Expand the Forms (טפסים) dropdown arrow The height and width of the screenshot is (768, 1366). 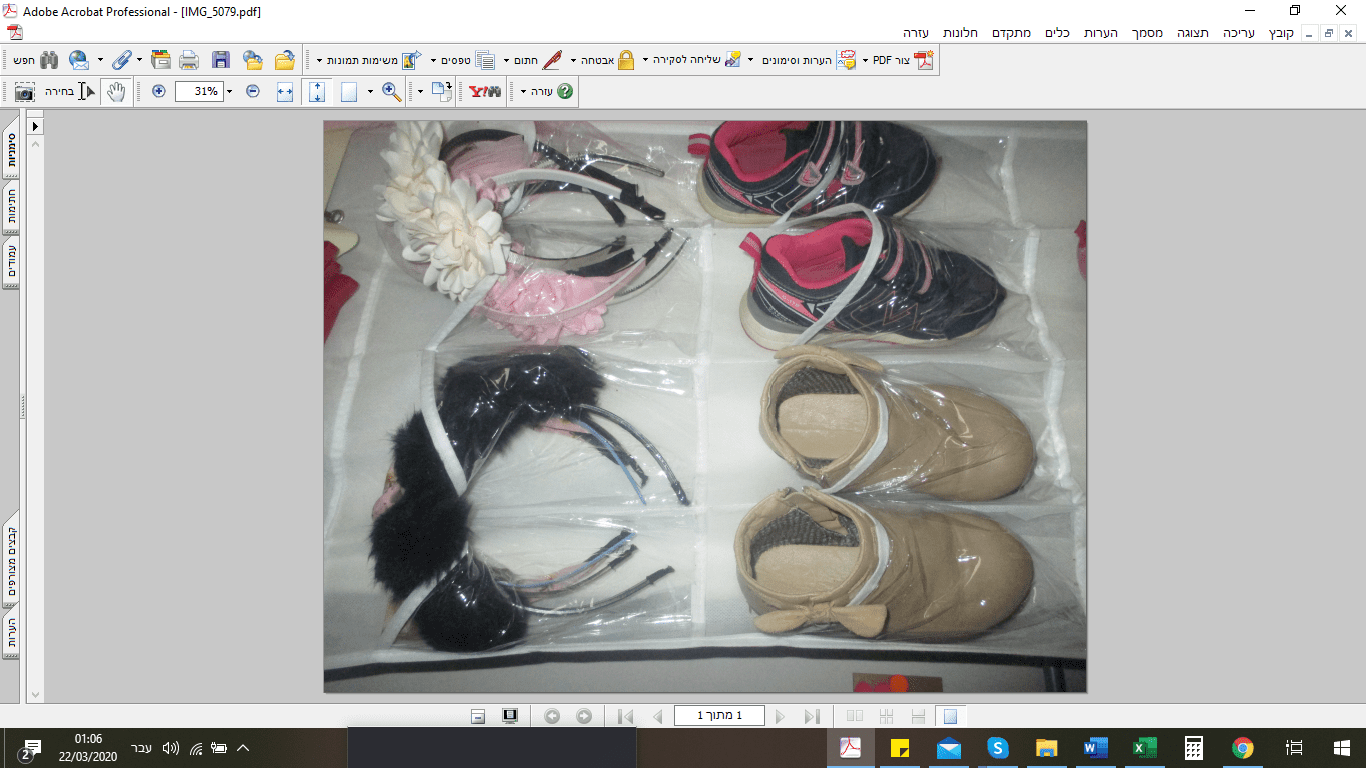coord(433,61)
